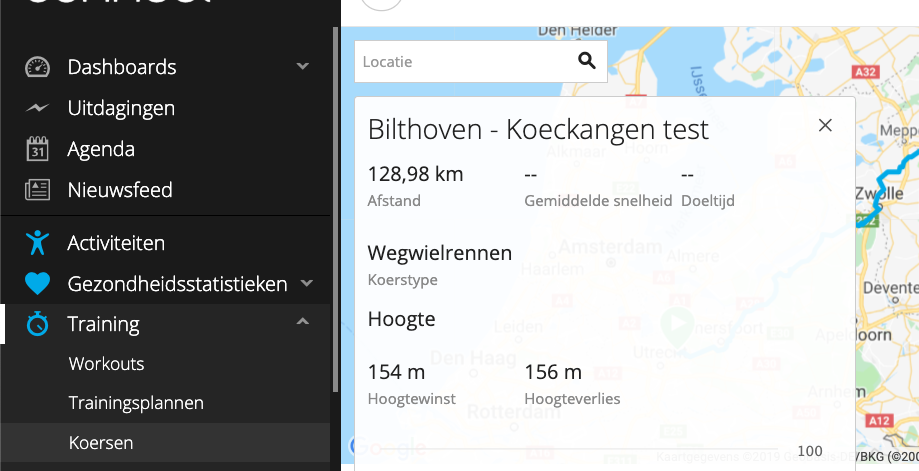The width and height of the screenshot is (919, 471).
Task: Click the Gezondheidsstatistieken heart icon
Action: point(37,285)
